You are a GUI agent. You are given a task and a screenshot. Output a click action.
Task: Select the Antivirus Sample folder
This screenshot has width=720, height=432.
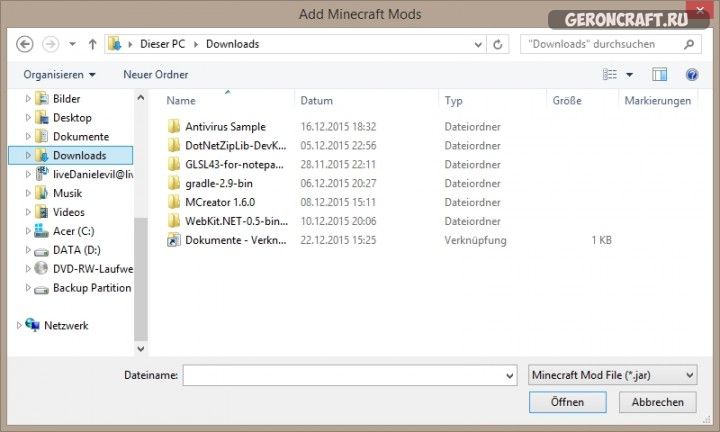[x=225, y=127]
